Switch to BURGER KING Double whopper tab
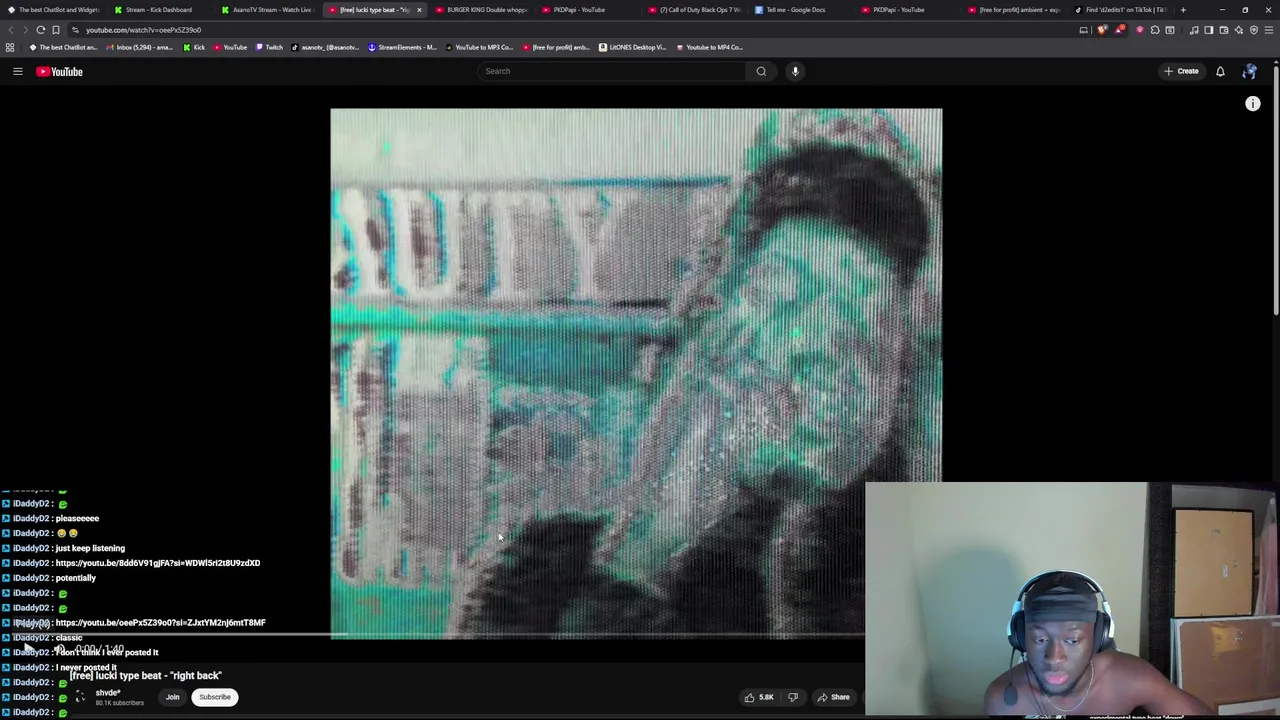This screenshot has width=1280, height=720. click(481, 10)
